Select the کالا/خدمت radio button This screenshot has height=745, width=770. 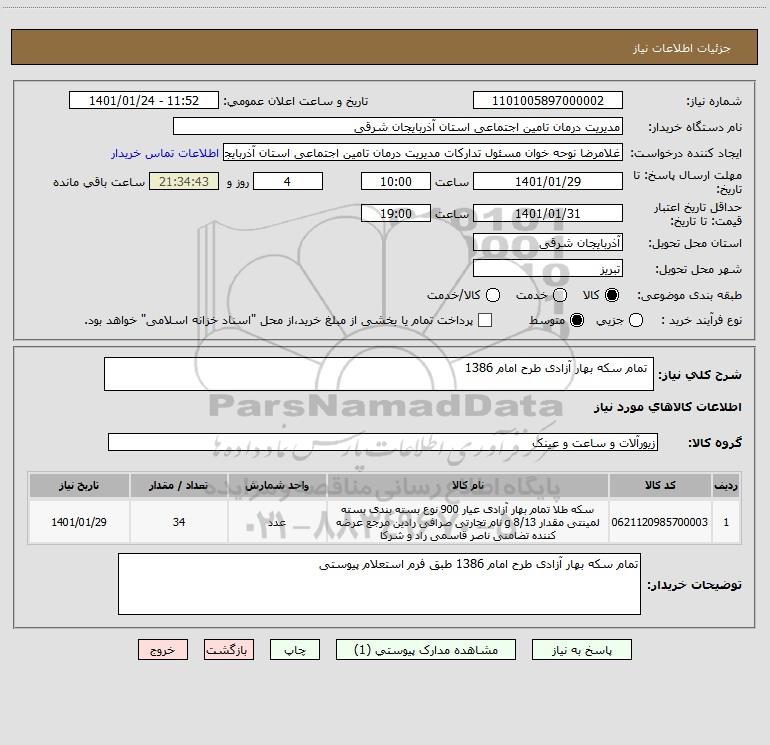[493, 295]
